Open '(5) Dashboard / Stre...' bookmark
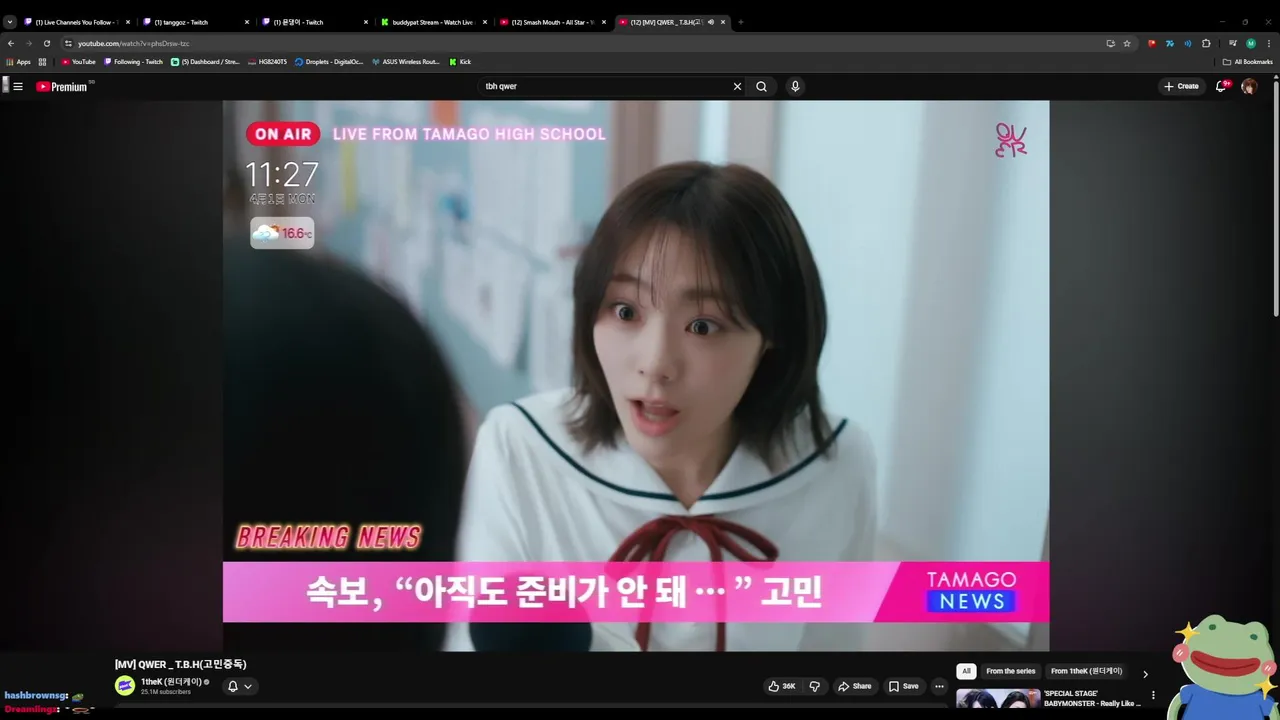This screenshot has width=1280, height=720. (205, 62)
